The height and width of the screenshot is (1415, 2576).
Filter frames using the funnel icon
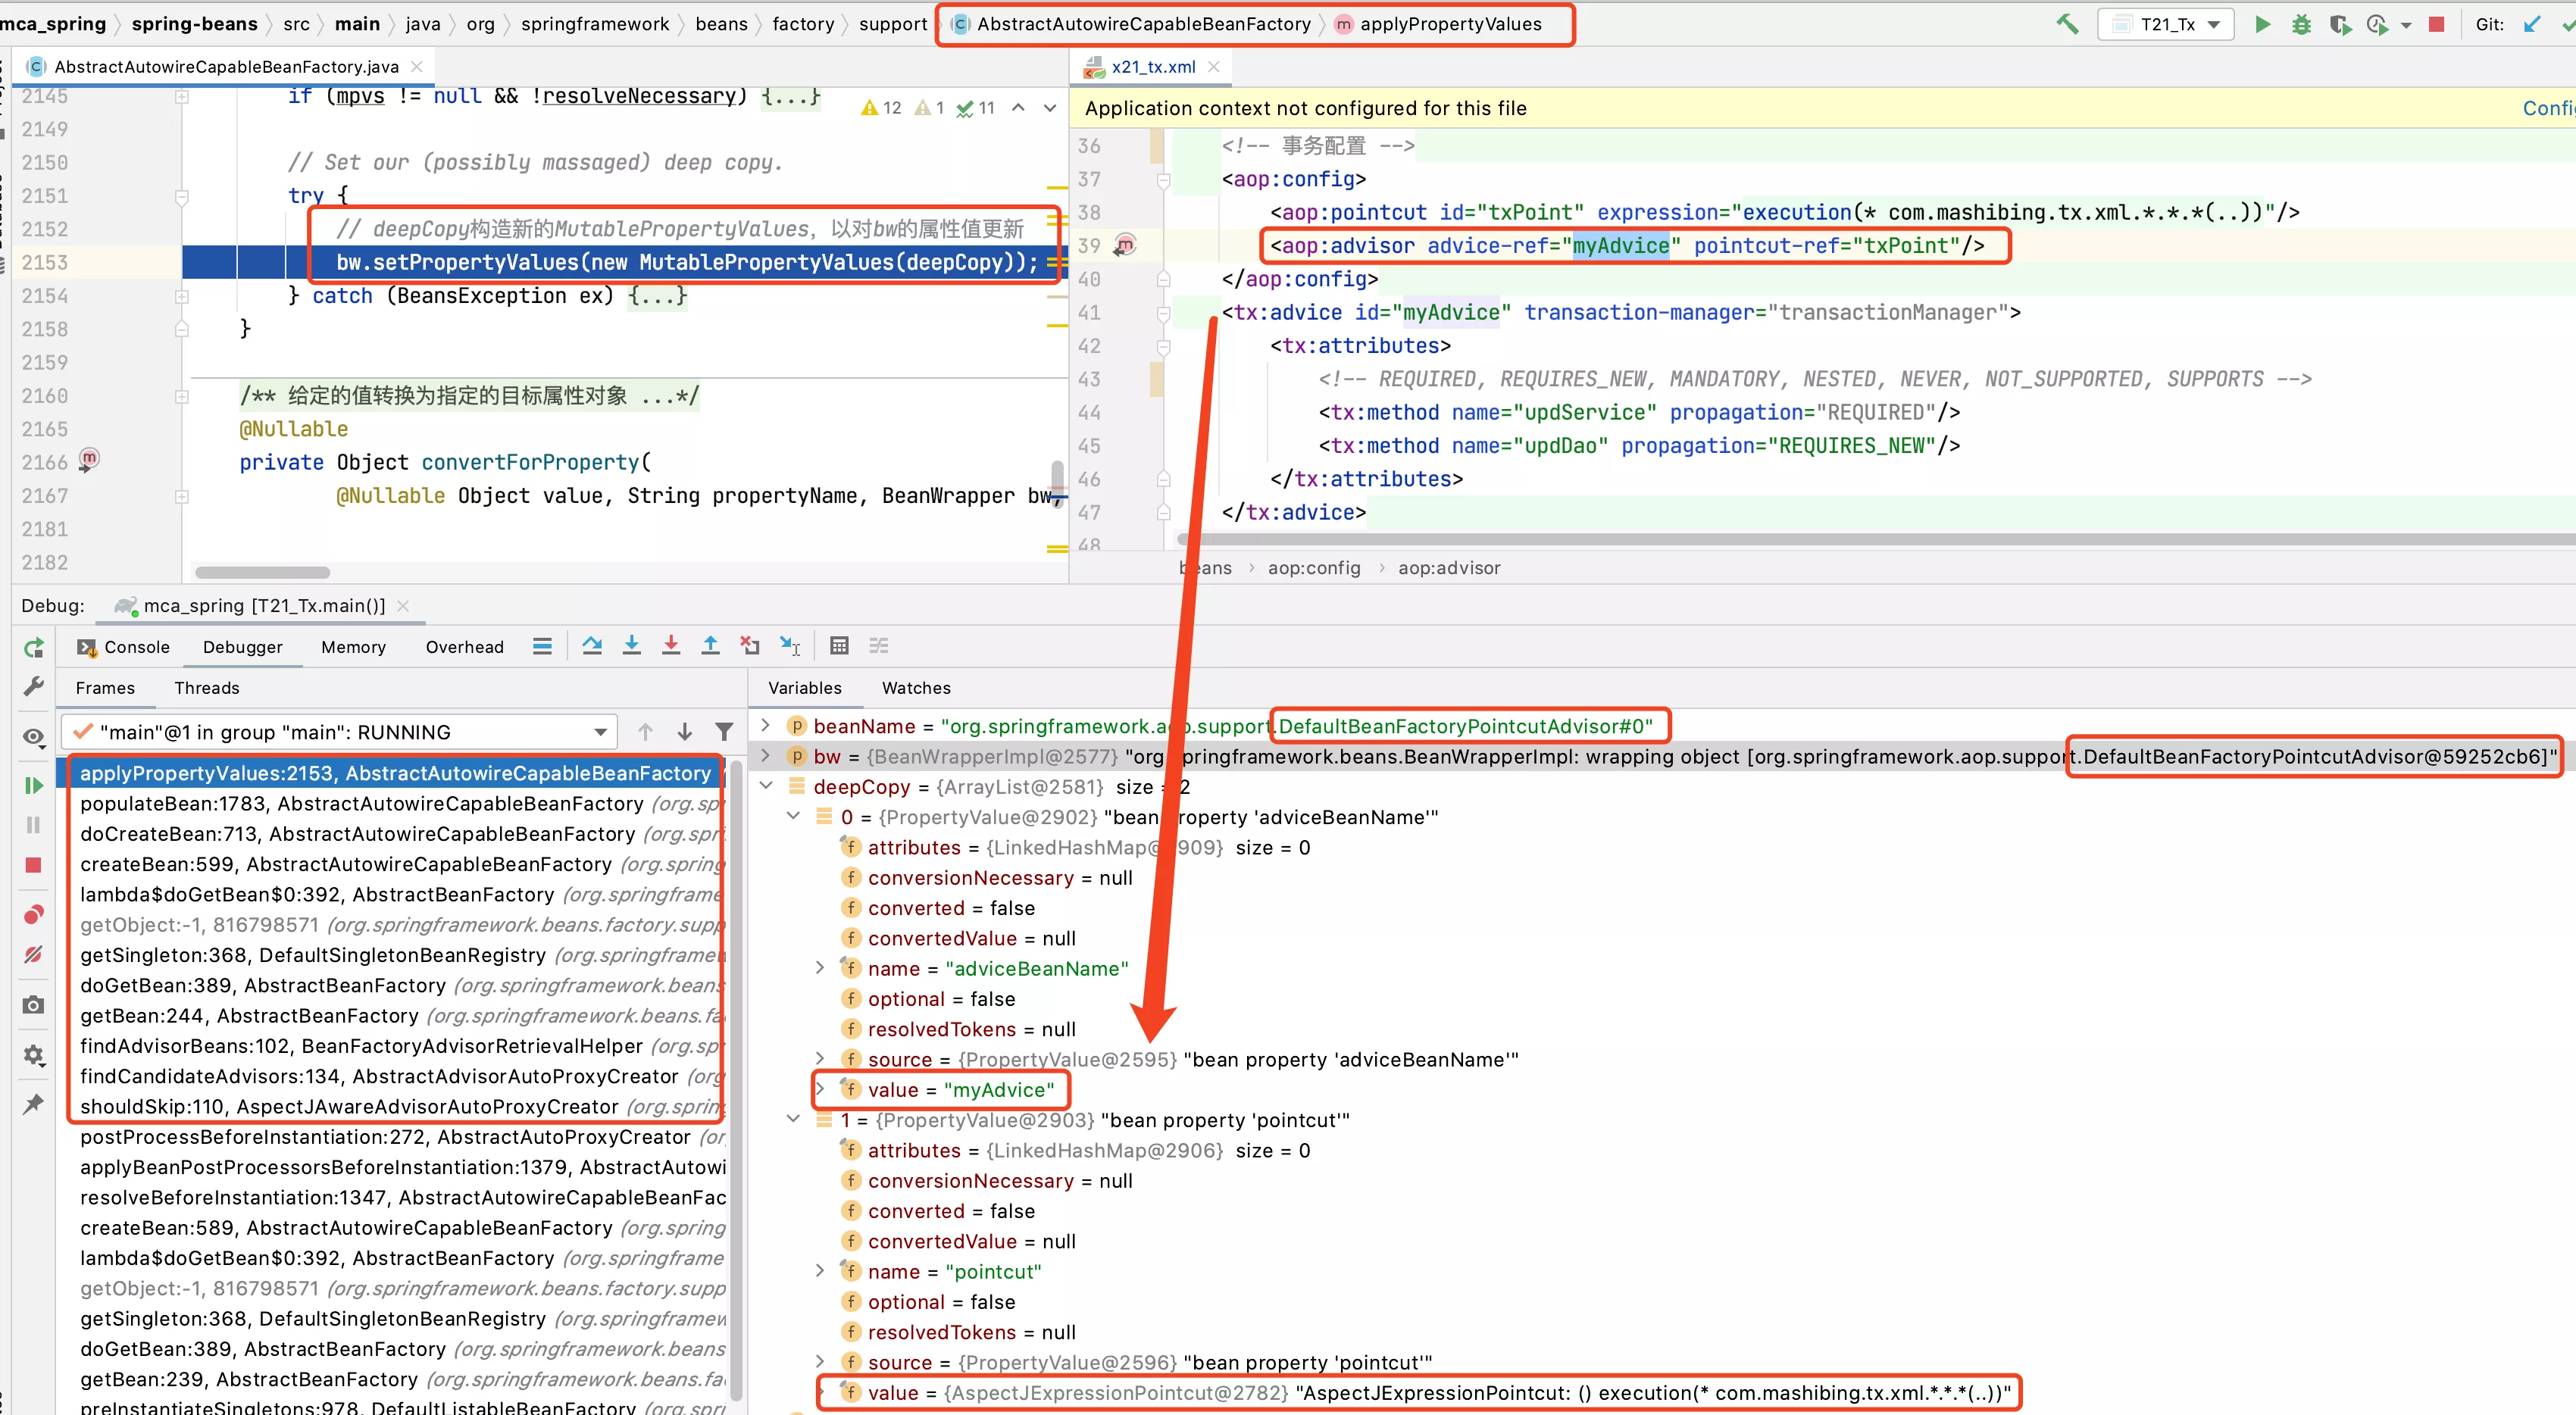click(724, 732)
